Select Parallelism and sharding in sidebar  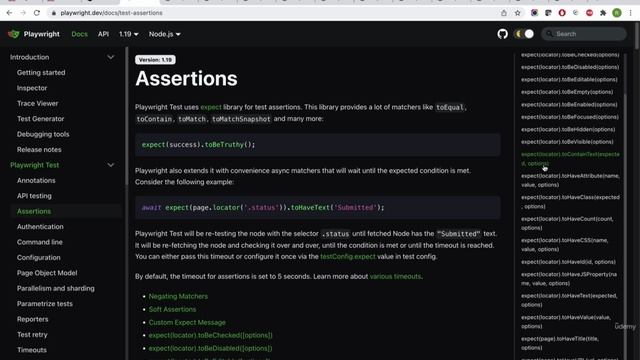tap(56, 288)
